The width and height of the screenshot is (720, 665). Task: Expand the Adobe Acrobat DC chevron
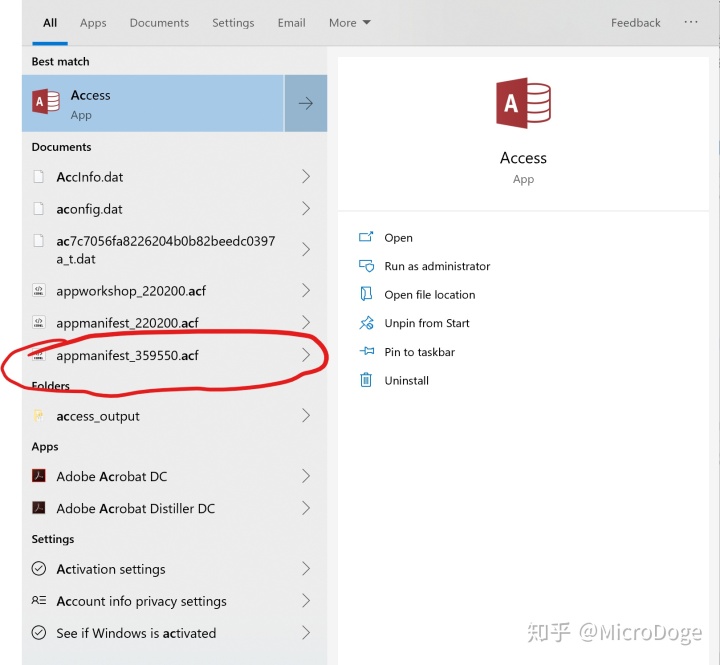(306, 476)
